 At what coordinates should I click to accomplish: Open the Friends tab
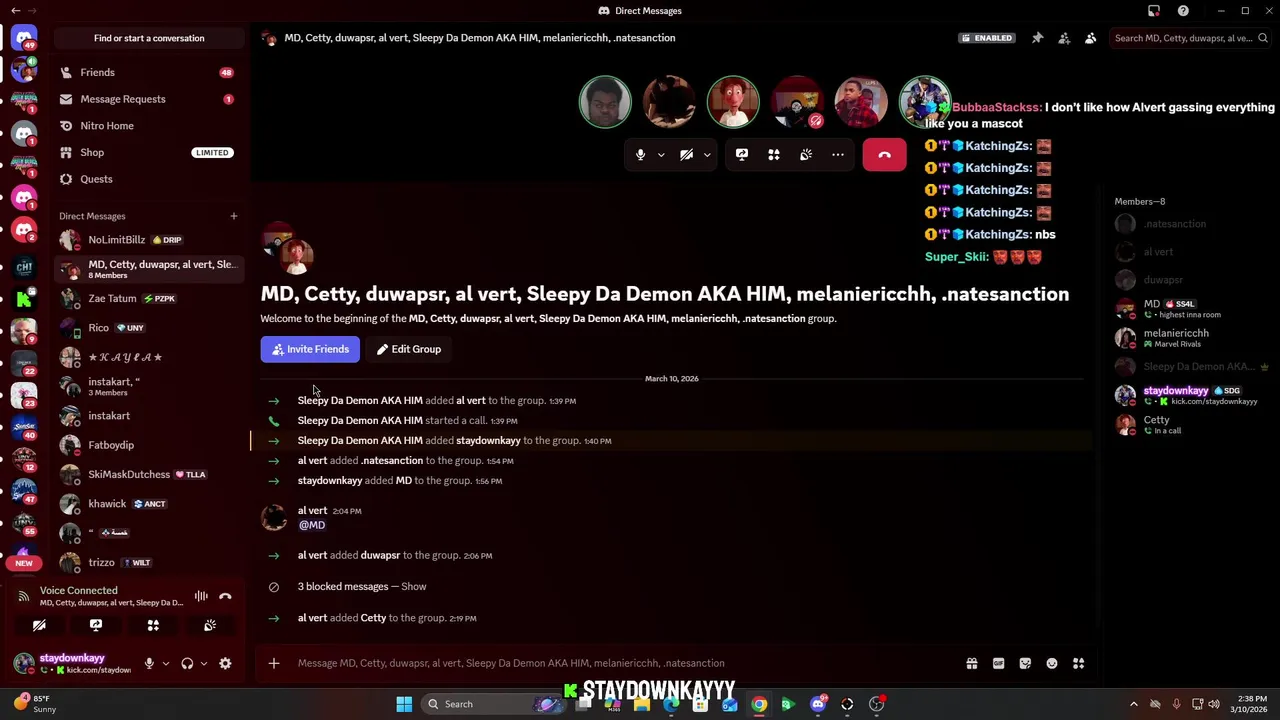click(x=148, y=72)
